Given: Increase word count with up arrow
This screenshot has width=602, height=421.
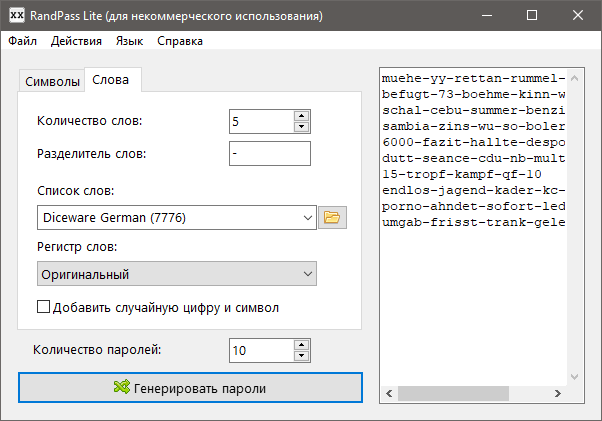Looking at the screenshot, I should pos(301,116).
